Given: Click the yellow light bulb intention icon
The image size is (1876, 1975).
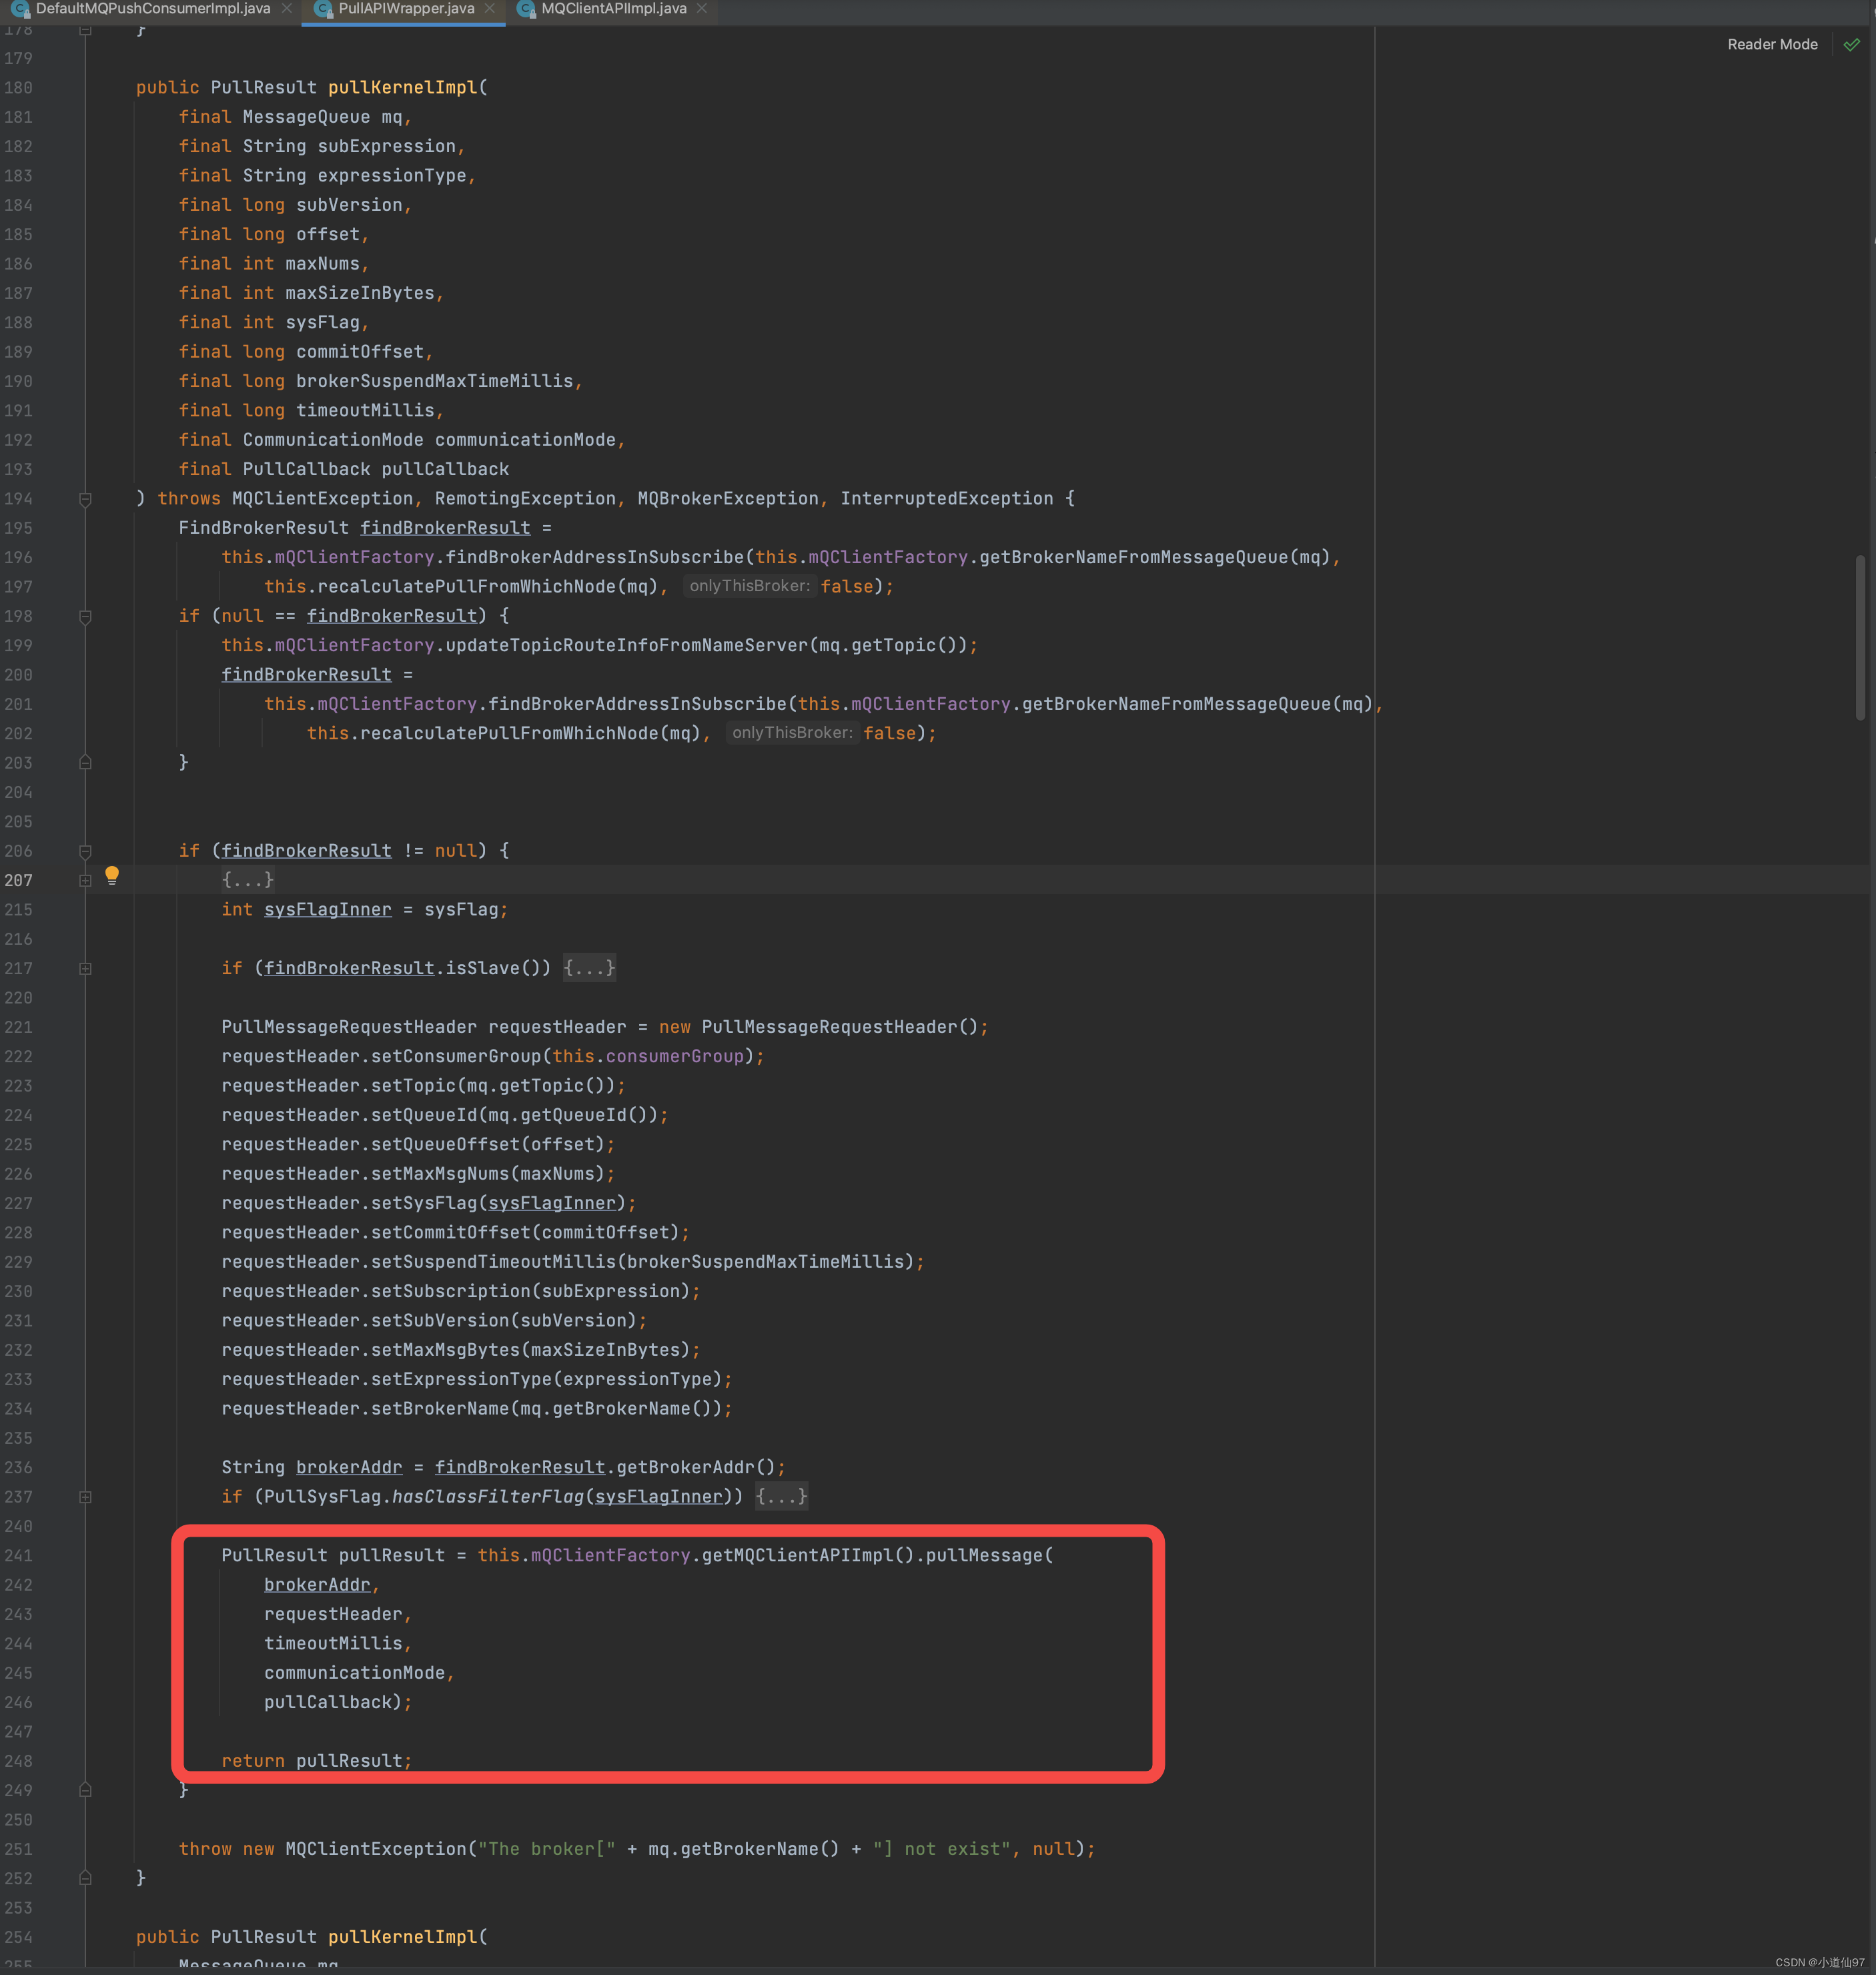Looking at the screenshot, I should (x=112, y=876).
